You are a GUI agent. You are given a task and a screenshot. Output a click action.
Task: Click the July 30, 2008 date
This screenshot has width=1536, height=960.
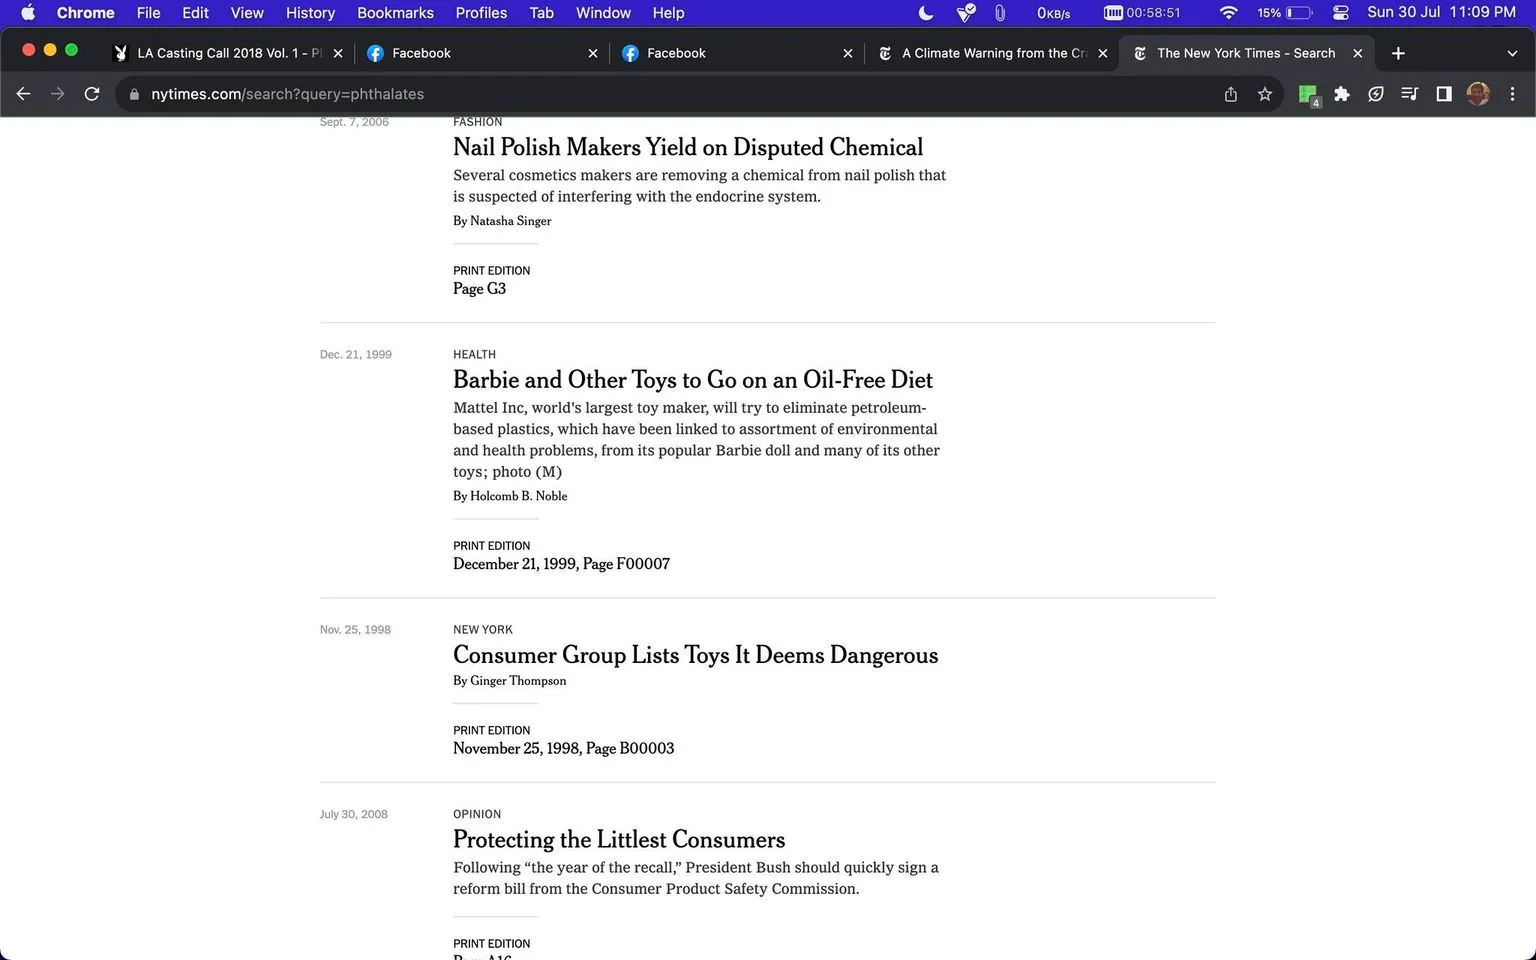click(x=353, y=815)
